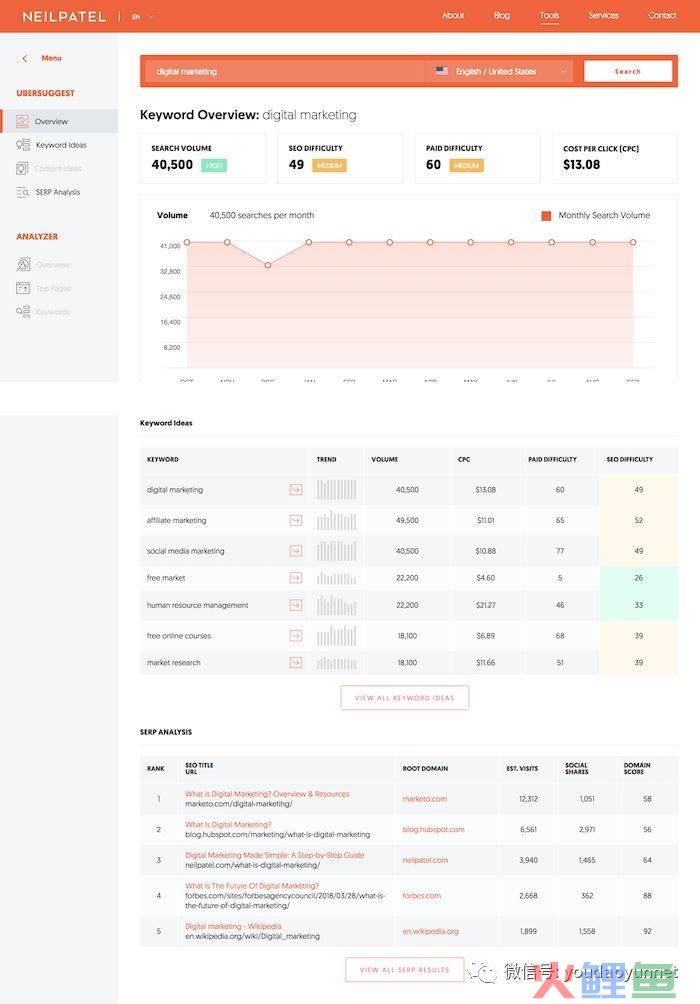Click export arrow for market research row
The width and height of the screenshot is (700, 1004).
coord(295,663)
